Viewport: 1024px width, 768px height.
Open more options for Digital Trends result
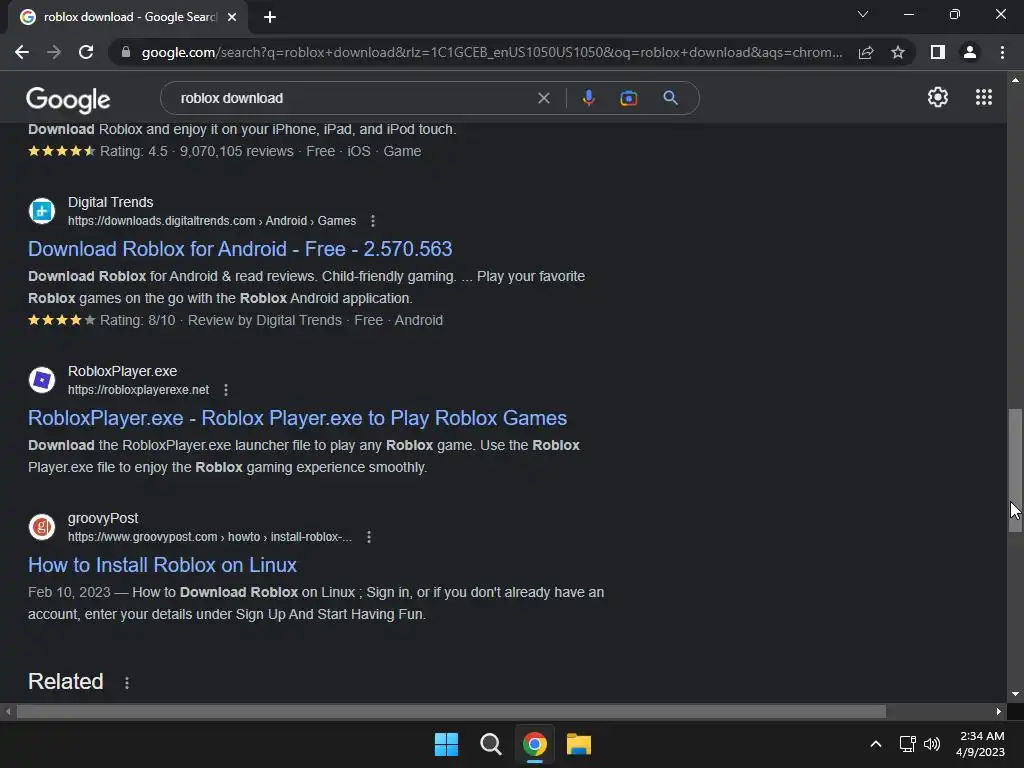pyautogui.click(x=373, y=221)
